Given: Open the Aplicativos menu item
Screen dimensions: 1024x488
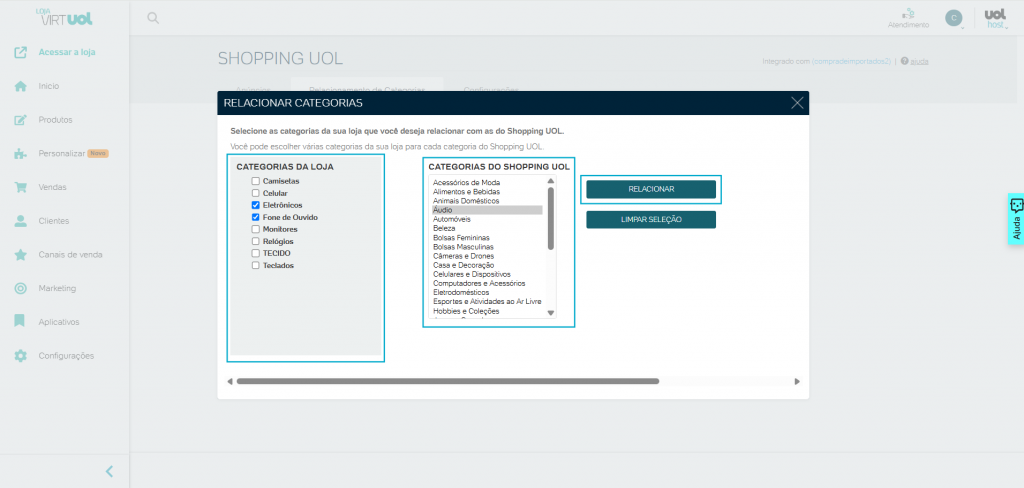Looking at the screenshot, I should (x=59, y=322).
